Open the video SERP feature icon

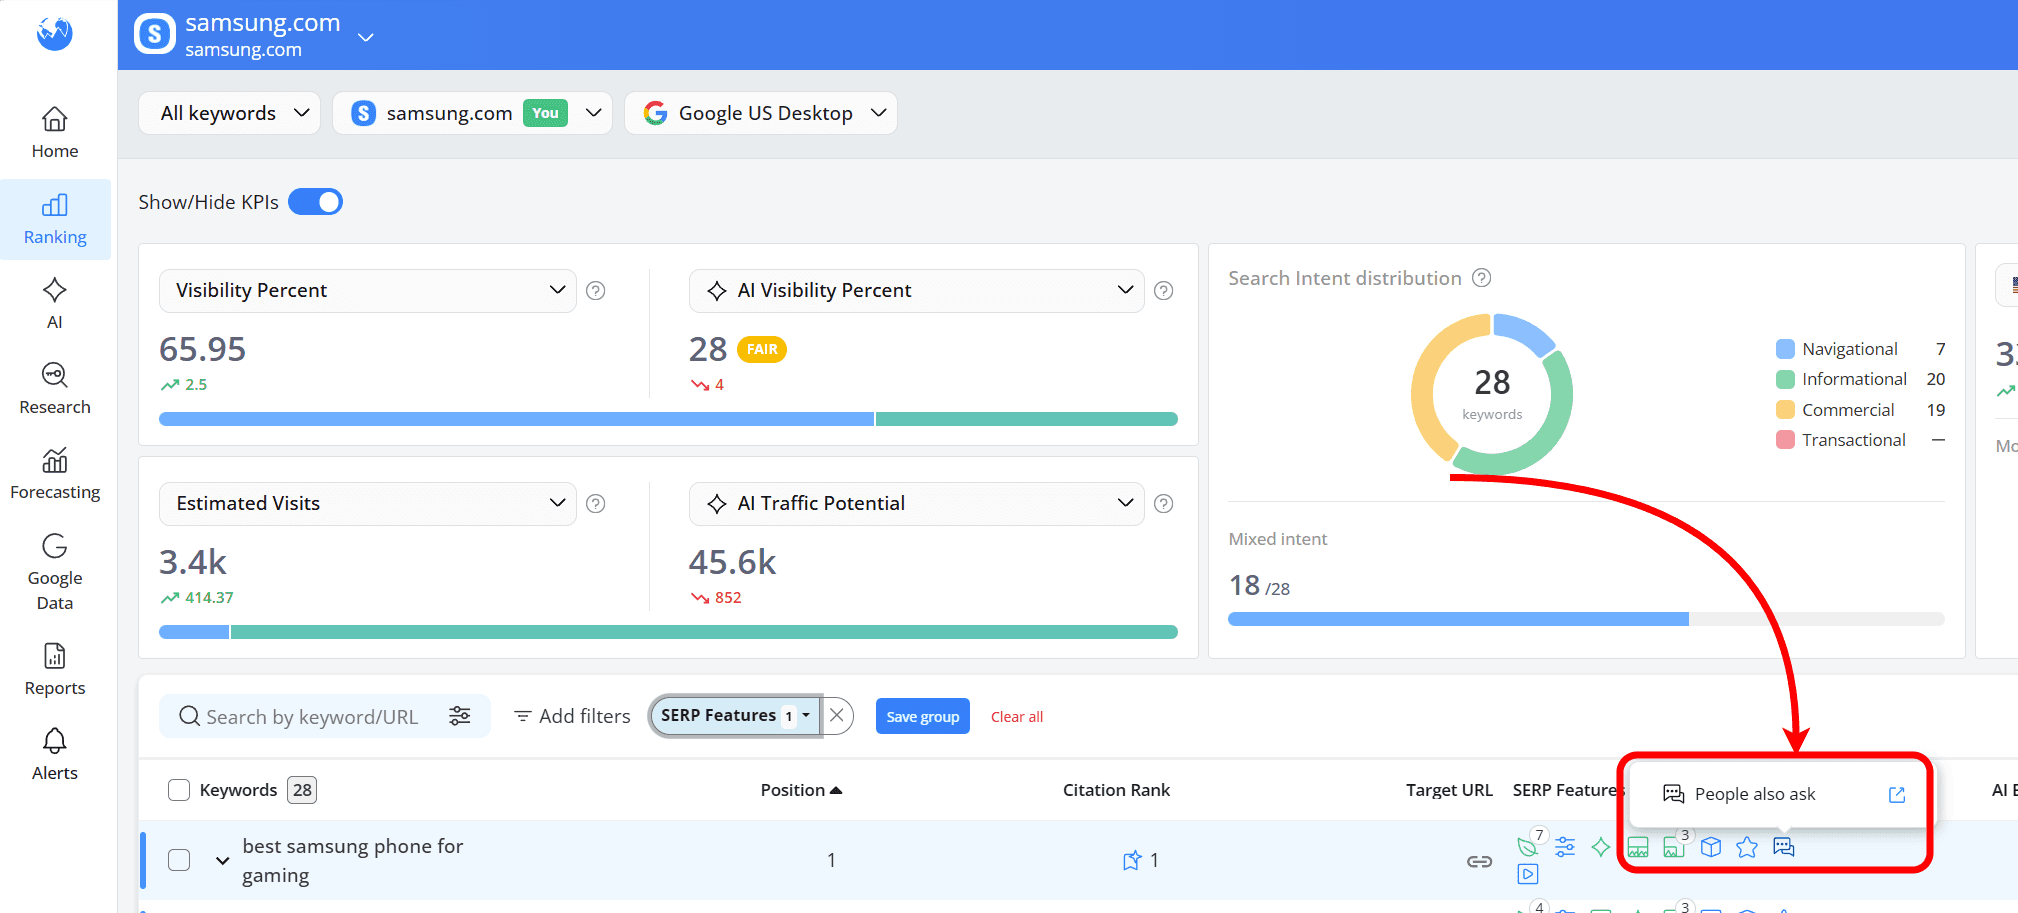click(1528, 874)
